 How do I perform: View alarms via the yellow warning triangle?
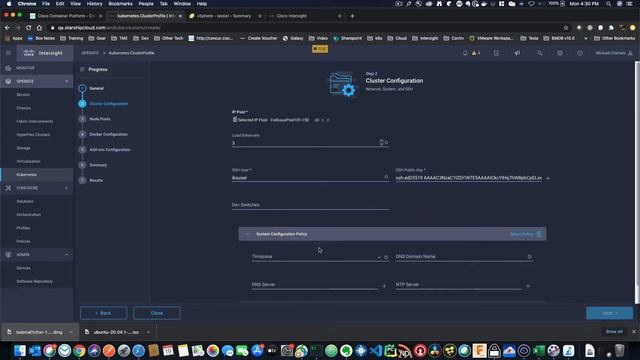point(474,53)
